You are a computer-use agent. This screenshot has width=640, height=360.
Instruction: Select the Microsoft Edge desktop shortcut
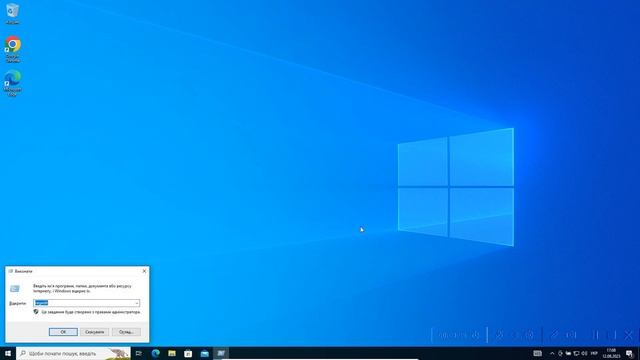click(13, 83)
